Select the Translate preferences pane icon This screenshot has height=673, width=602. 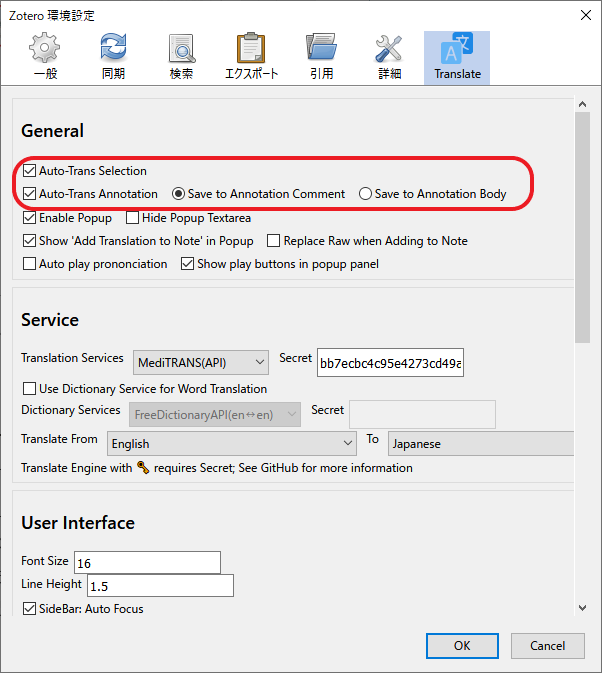(x=457, y=57)
